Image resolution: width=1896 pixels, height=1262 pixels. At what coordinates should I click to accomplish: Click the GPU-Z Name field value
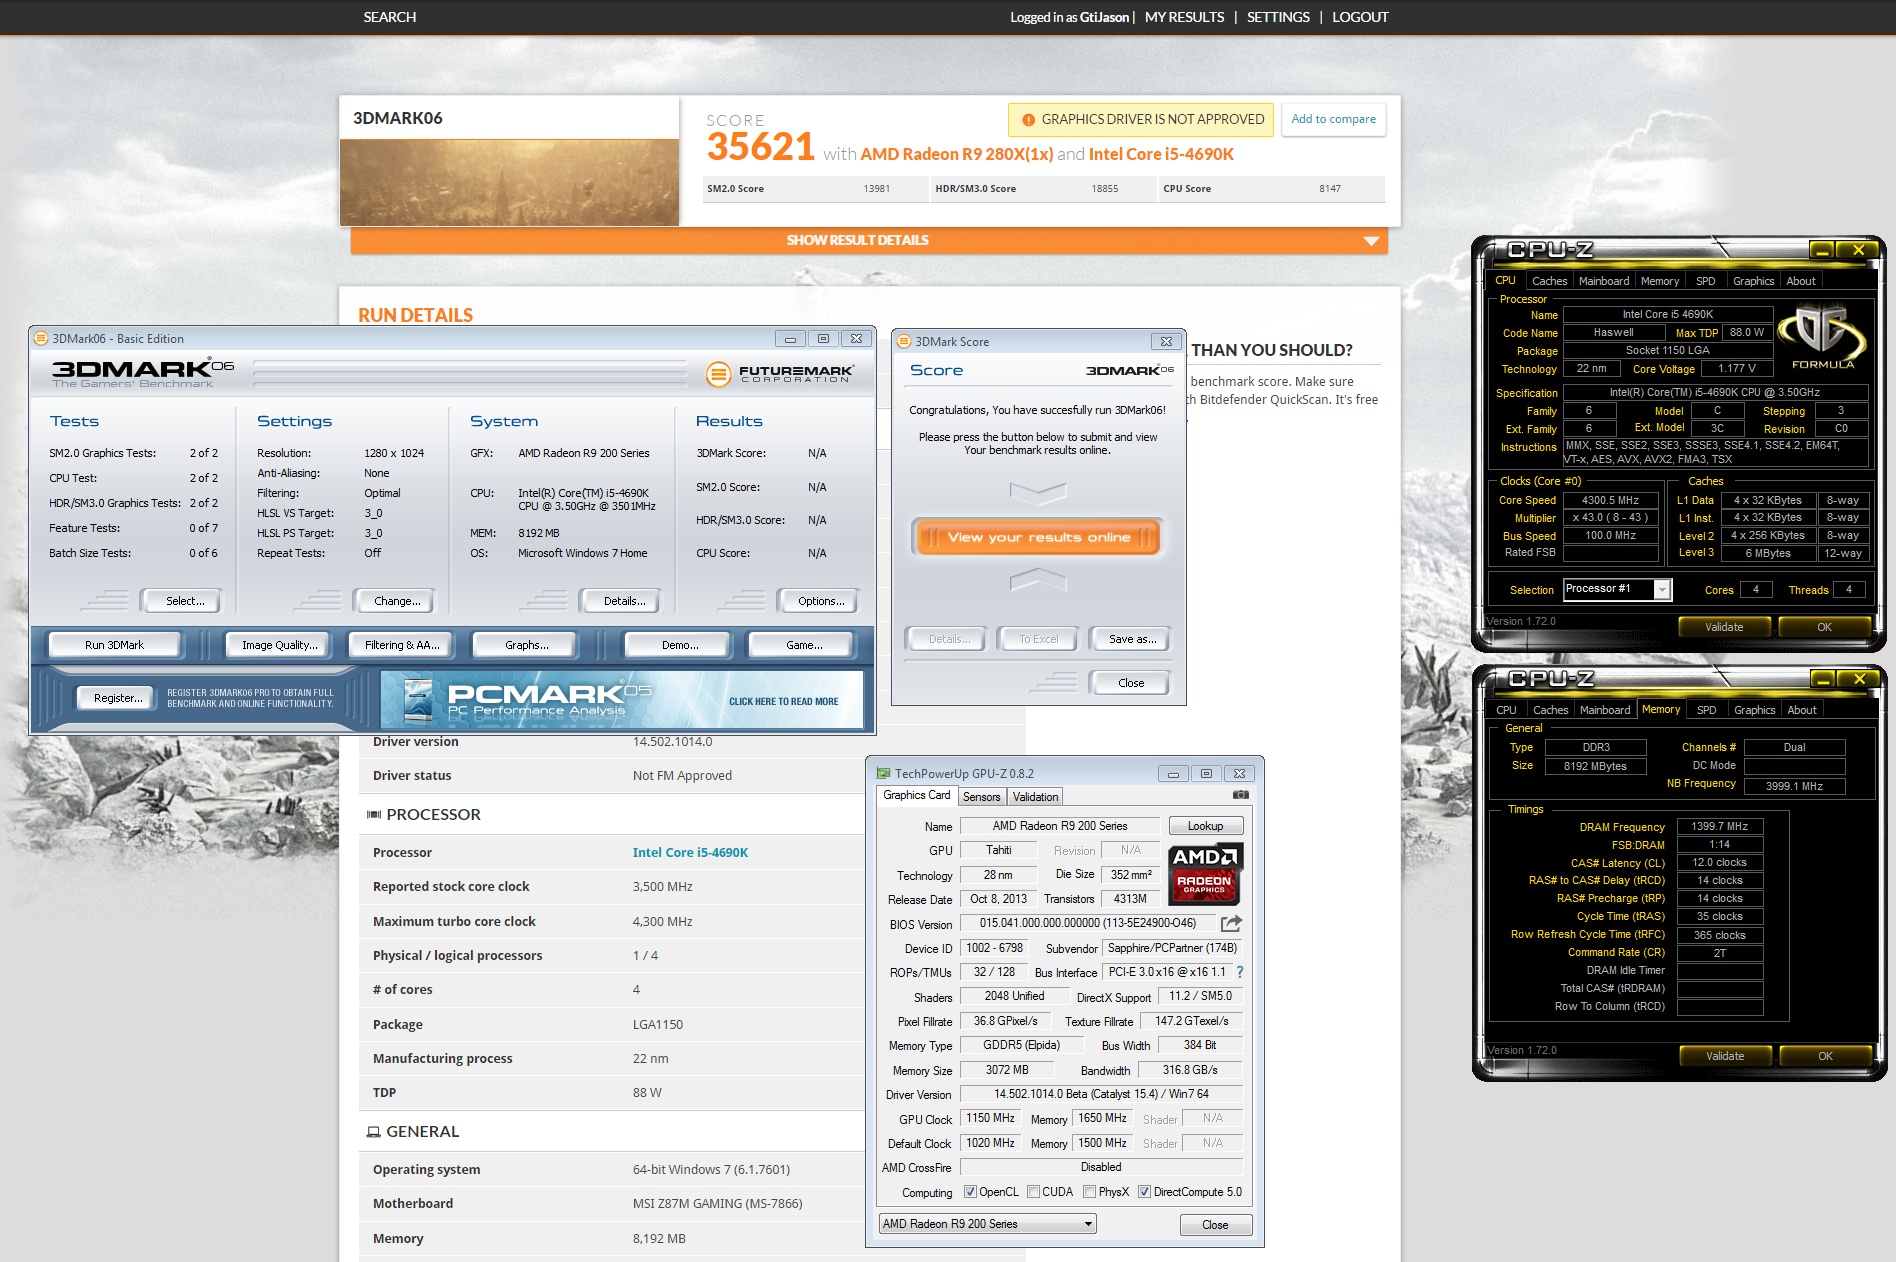(1059, 826)
